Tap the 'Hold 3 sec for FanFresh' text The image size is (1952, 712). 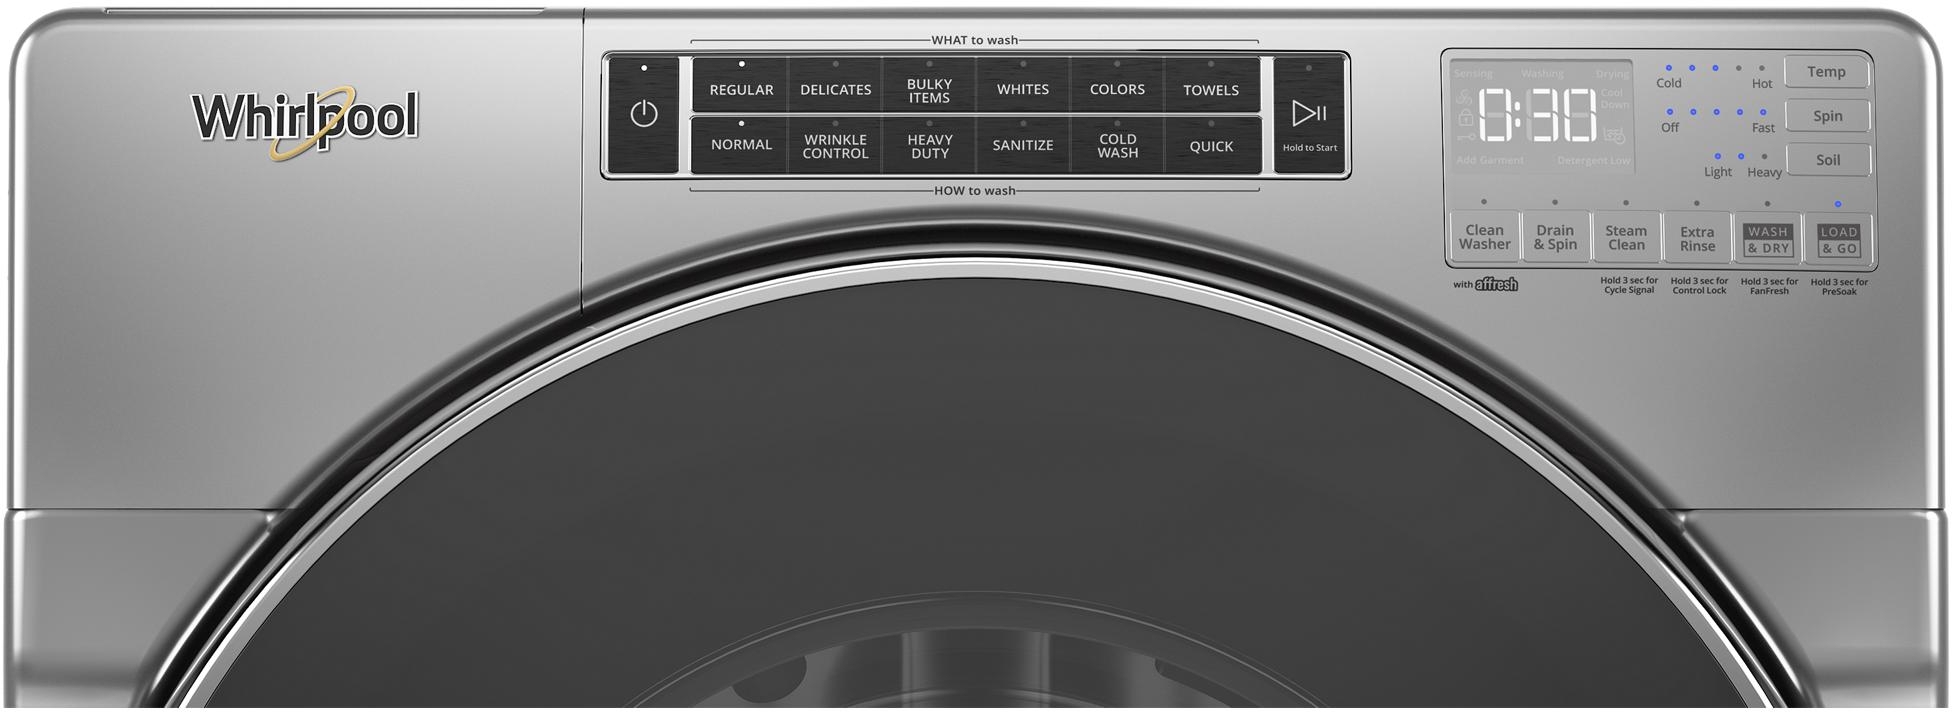point(1769,286)
